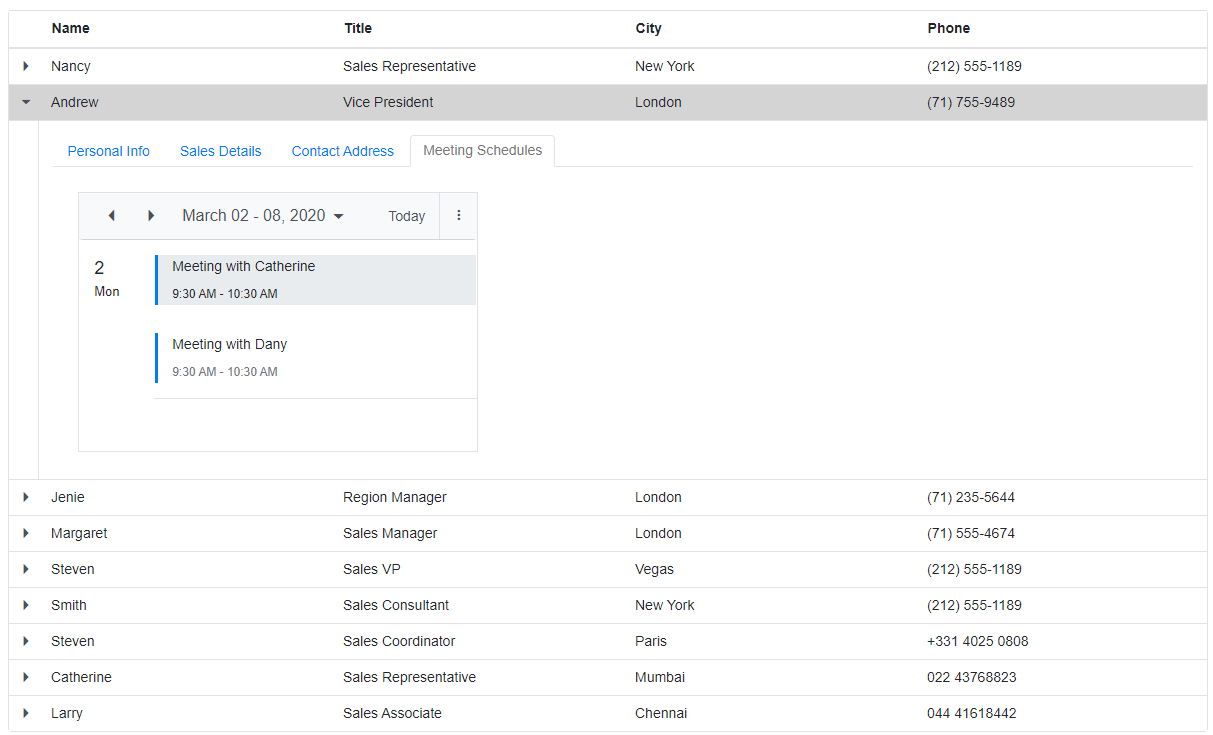Expand Catherine's row details
This screenshot has height=735, width=1213.
26,677
